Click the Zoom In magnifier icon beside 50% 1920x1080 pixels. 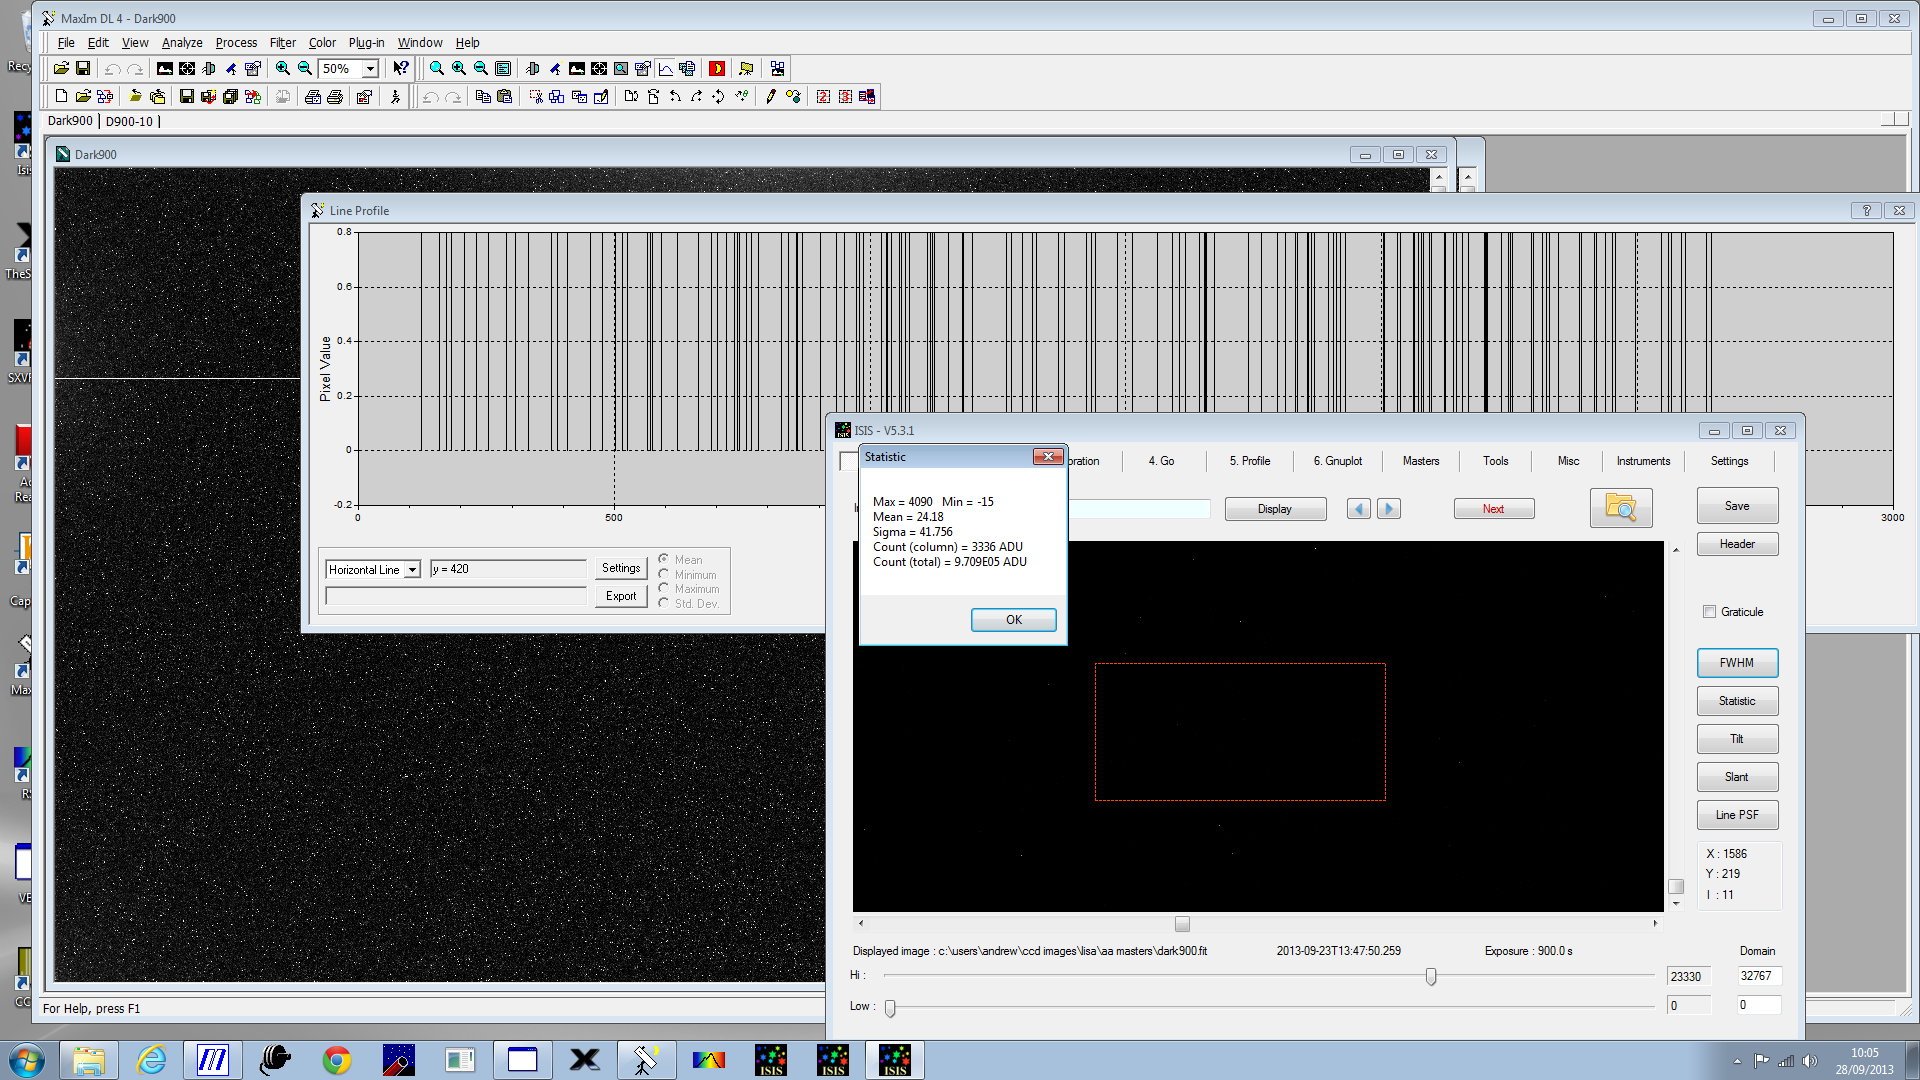(283, 68)
